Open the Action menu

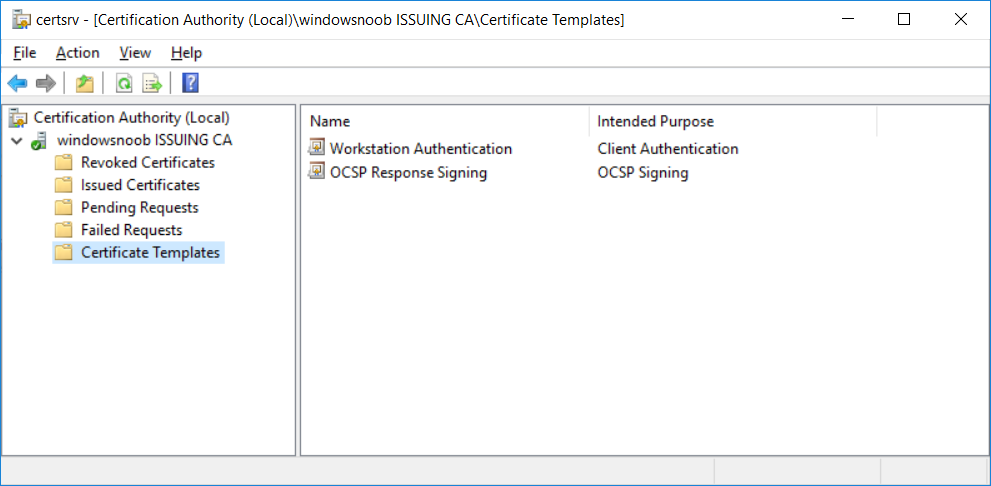78,52
